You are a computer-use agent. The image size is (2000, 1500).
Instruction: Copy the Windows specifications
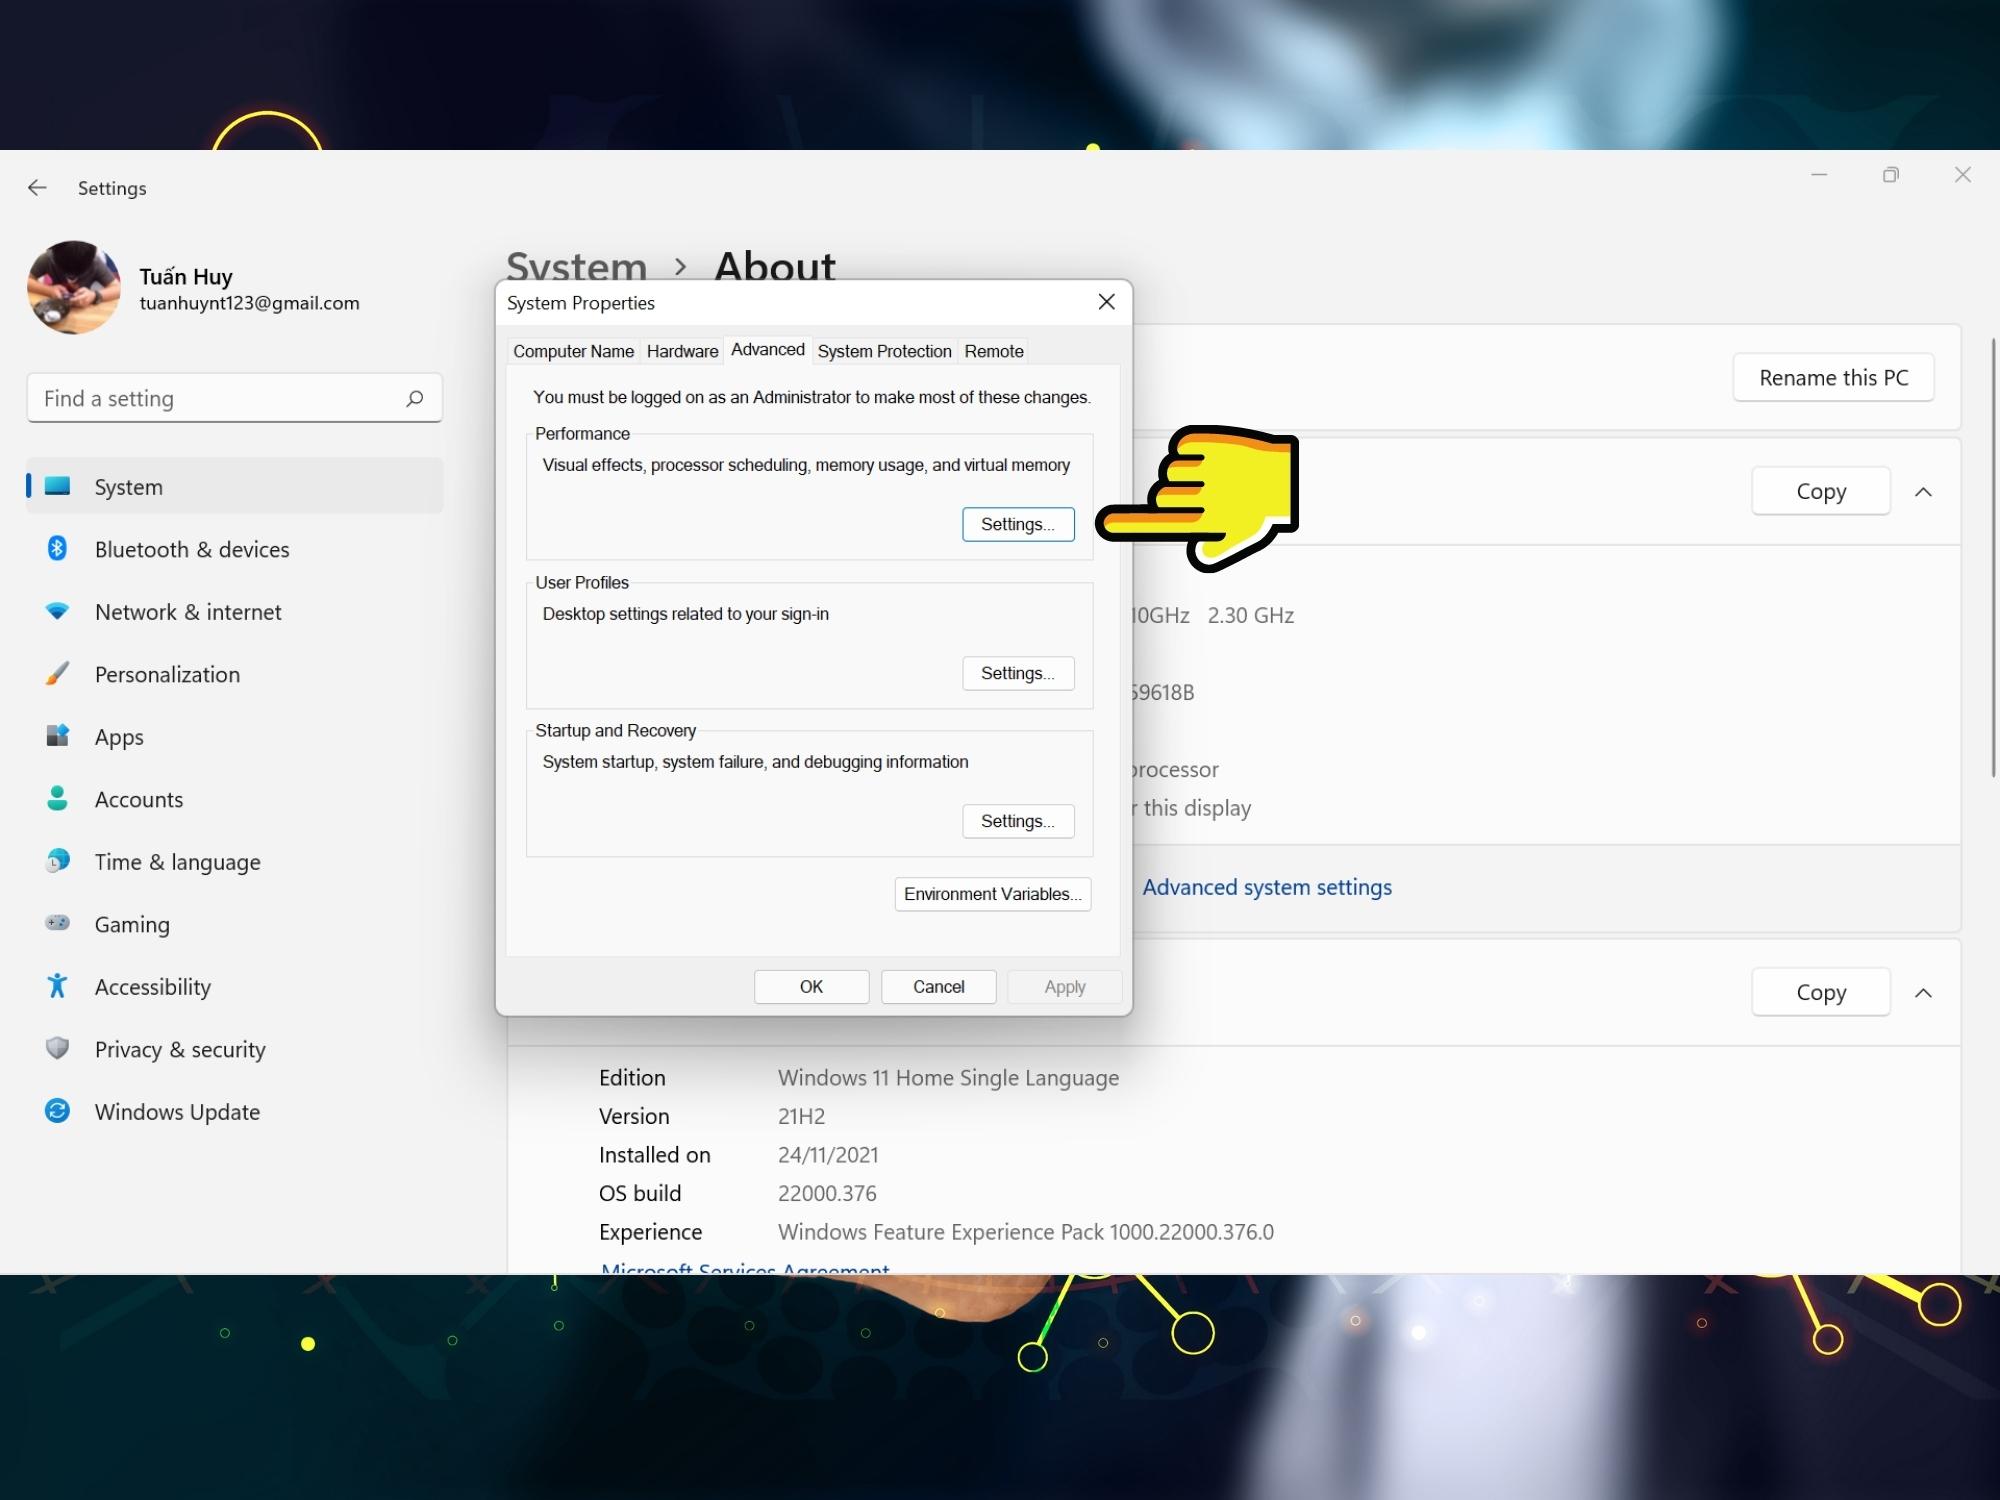1820,992
